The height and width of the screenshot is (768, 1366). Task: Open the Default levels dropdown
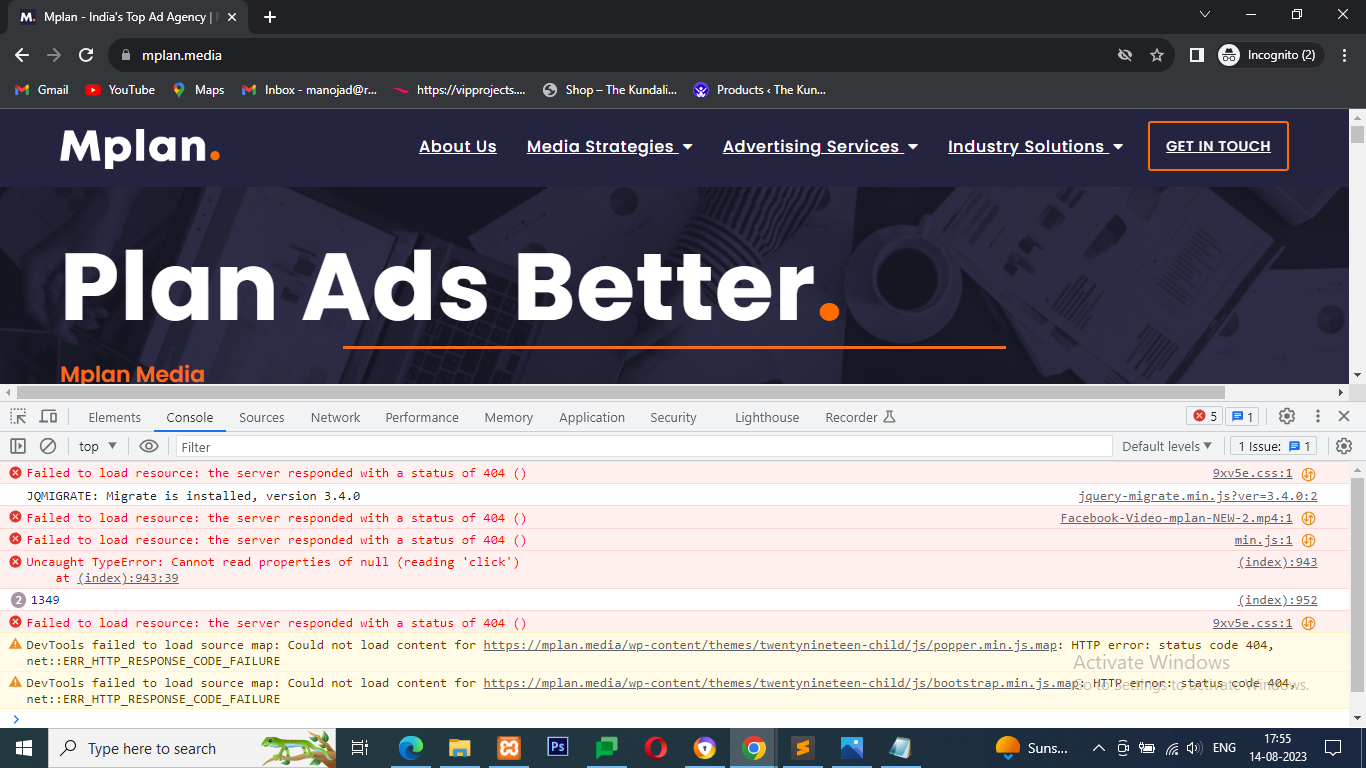point(1167,446)
